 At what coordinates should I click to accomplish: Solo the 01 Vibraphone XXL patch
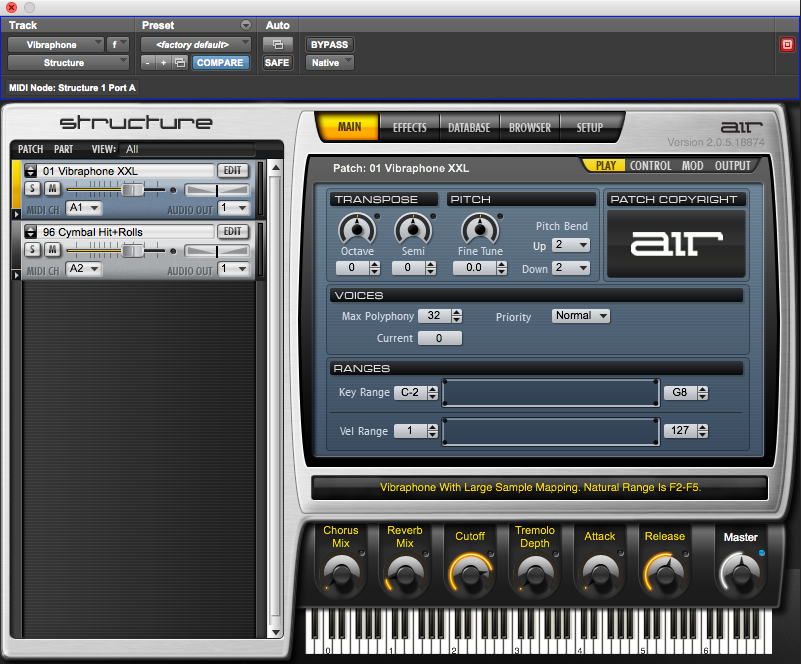click(x=32, y=188)
